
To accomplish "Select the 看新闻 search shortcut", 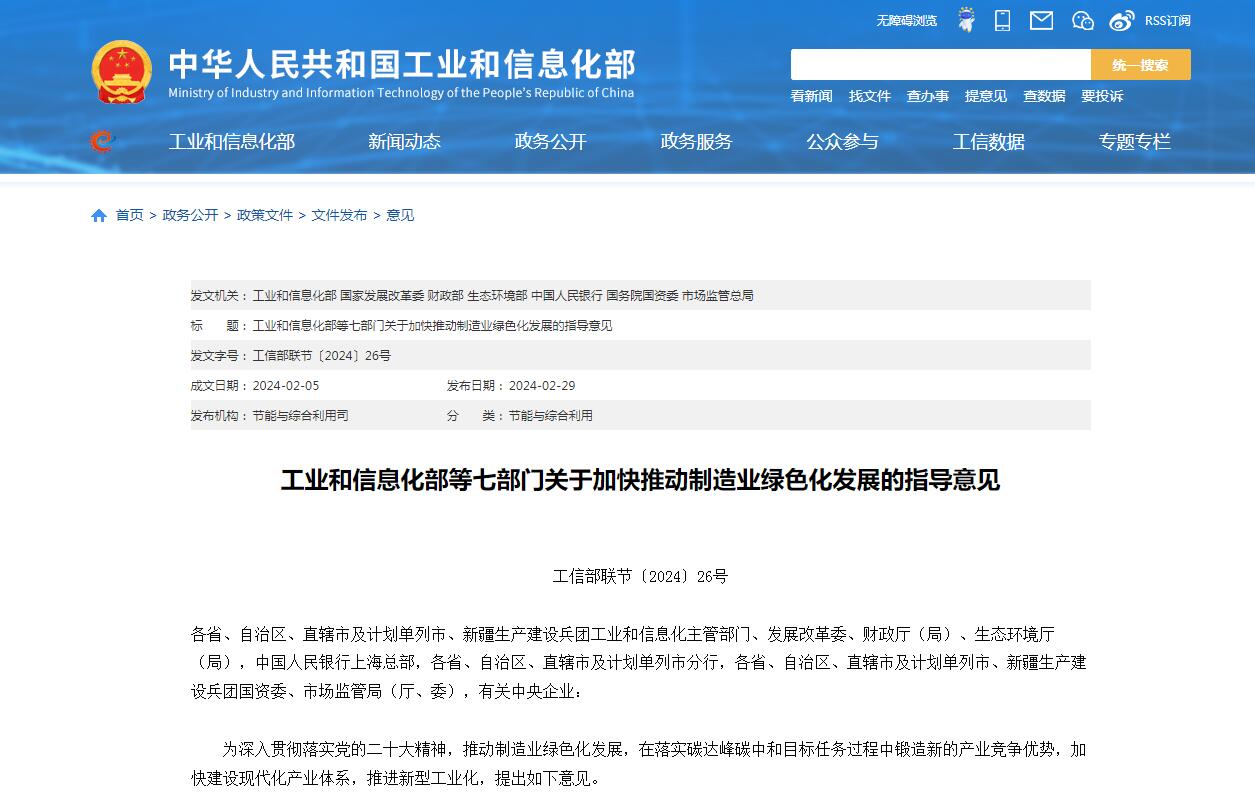I will [812, 96].
